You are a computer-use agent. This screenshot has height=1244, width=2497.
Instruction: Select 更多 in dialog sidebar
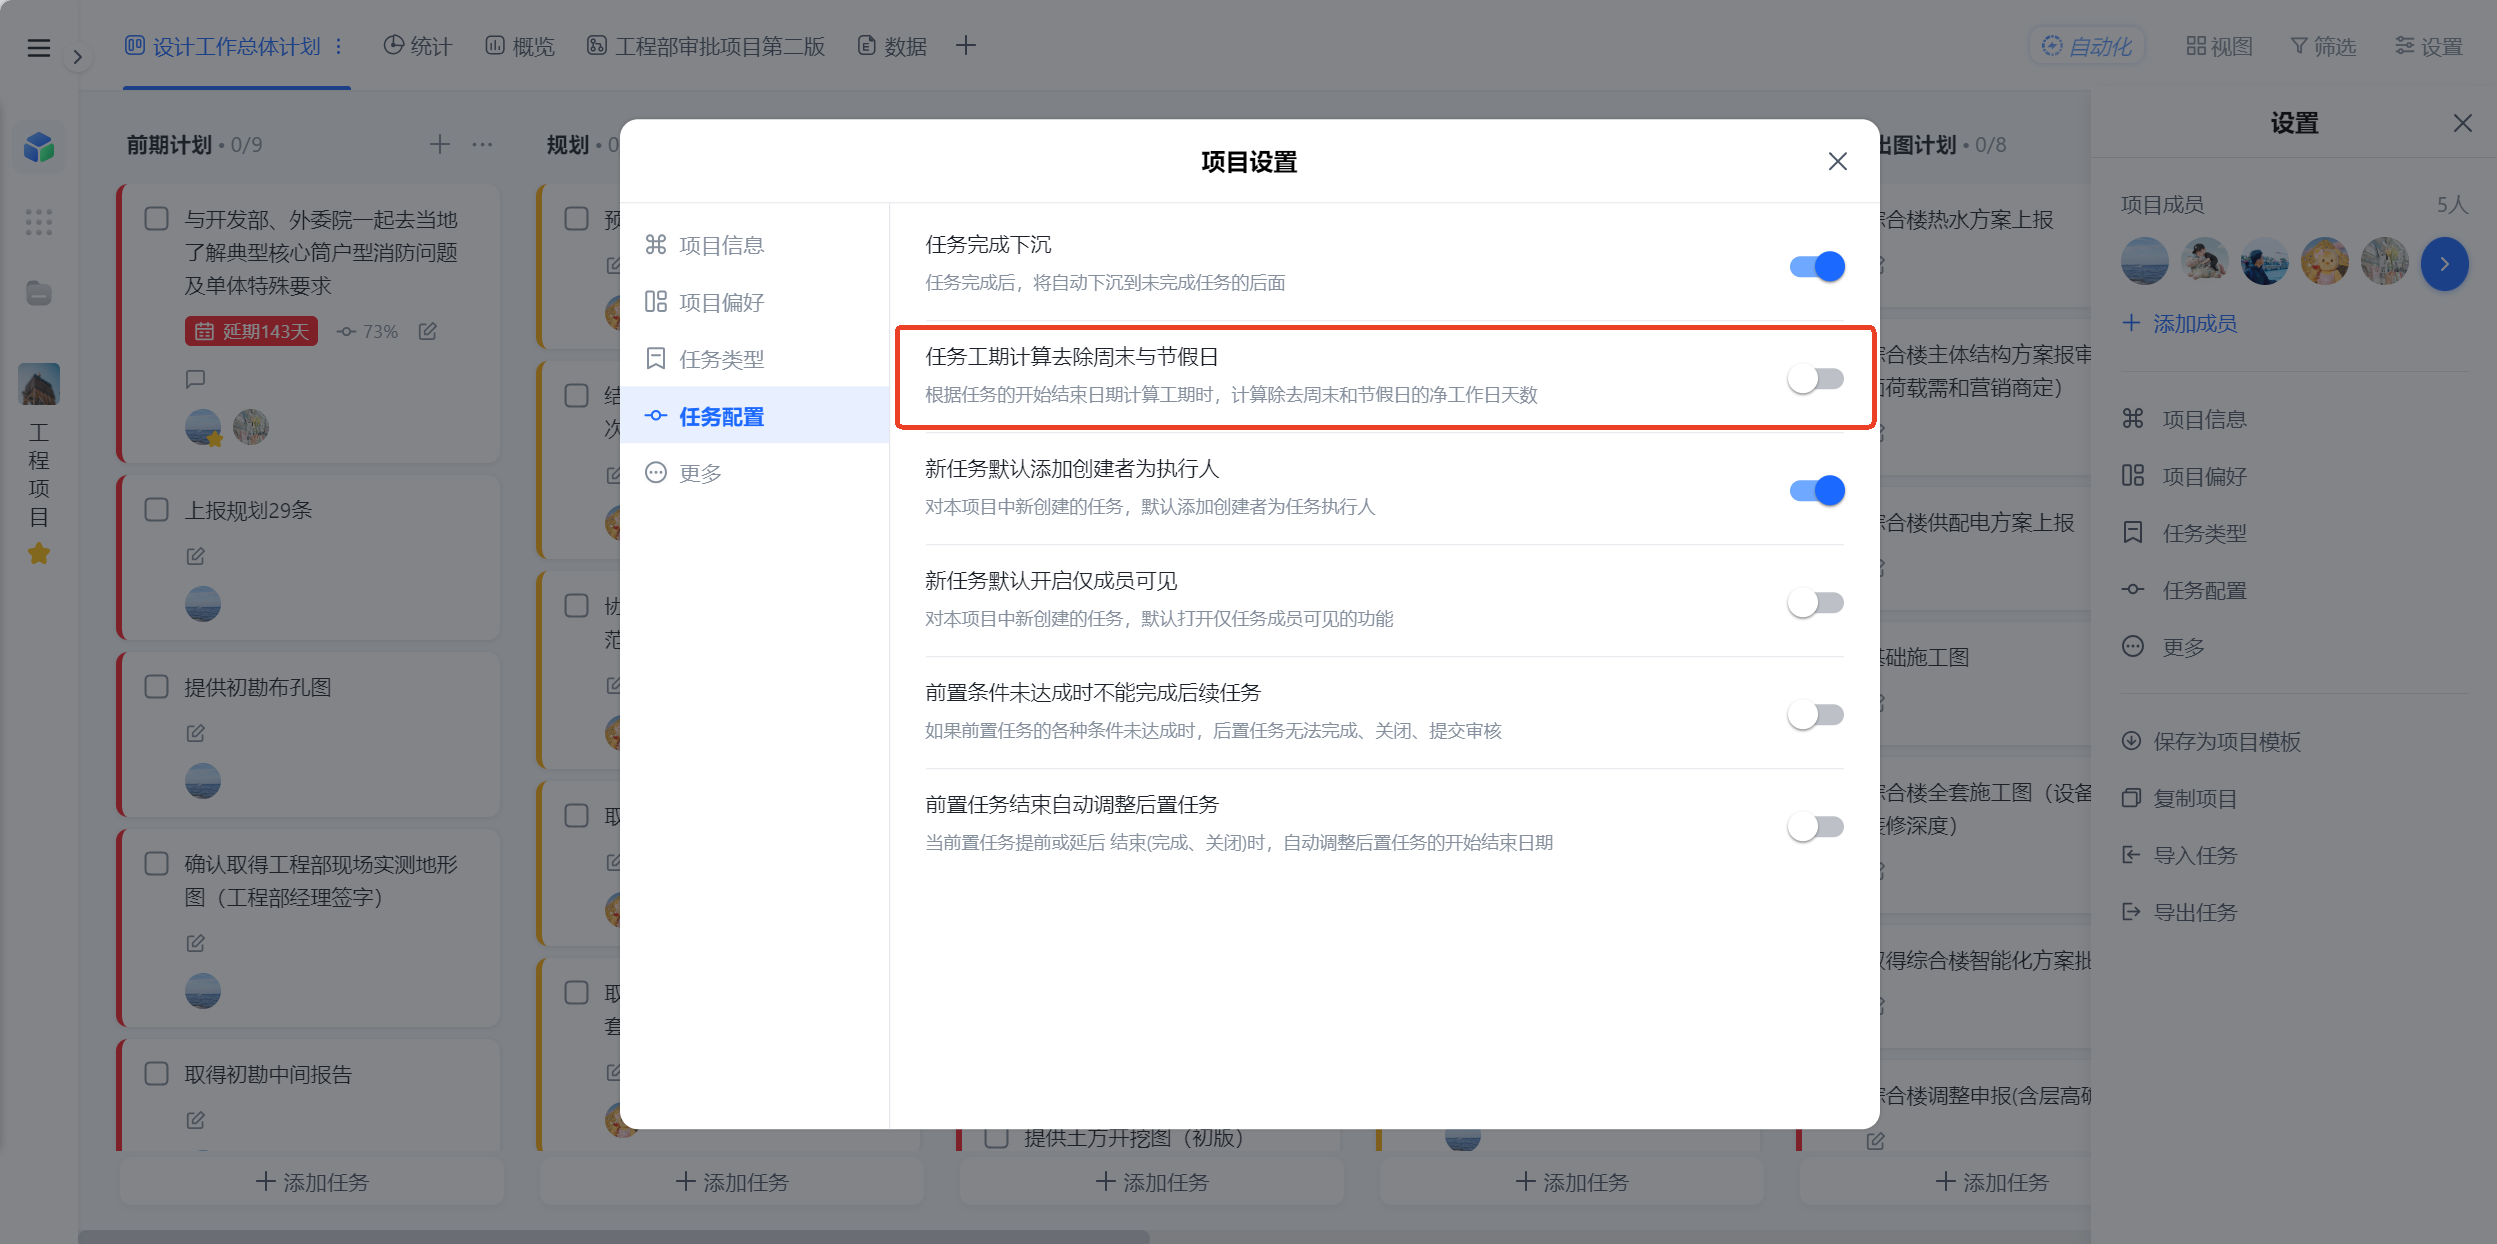pyautogui.click(x=754, y=473)
